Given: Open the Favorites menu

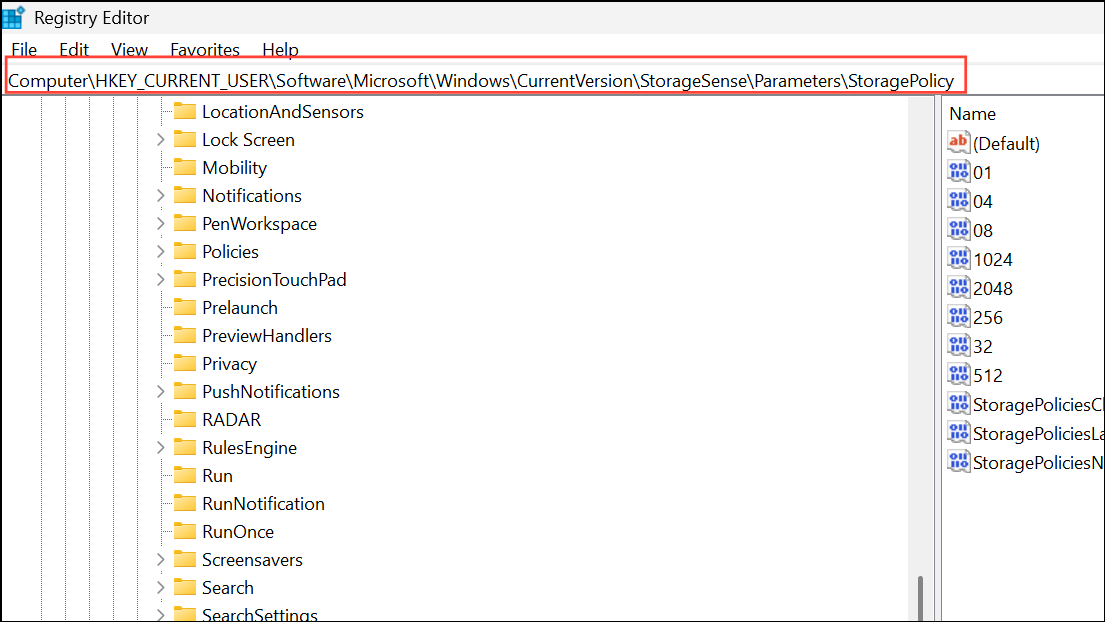Looking at the screenshot, I should click(x=205, y=50).
